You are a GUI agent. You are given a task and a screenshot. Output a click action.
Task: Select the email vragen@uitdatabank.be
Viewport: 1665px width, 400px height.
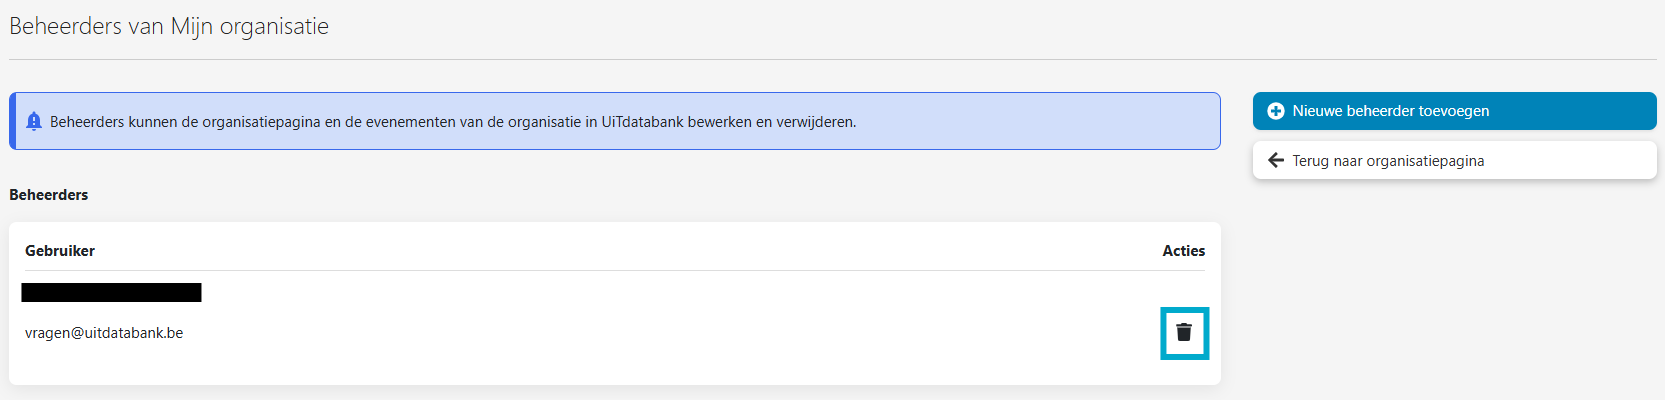104,333
